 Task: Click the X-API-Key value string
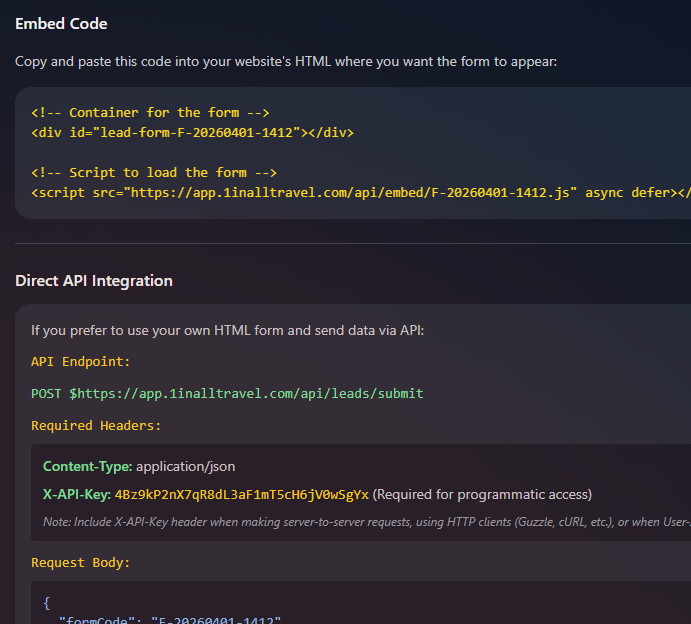click(241, 495)
